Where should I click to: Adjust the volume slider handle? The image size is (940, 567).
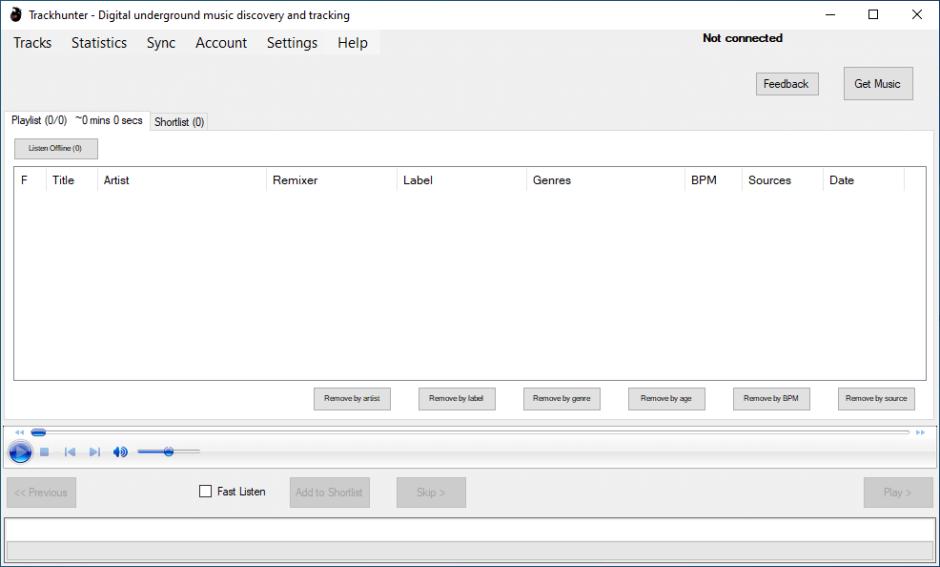(x=168, y=451)
